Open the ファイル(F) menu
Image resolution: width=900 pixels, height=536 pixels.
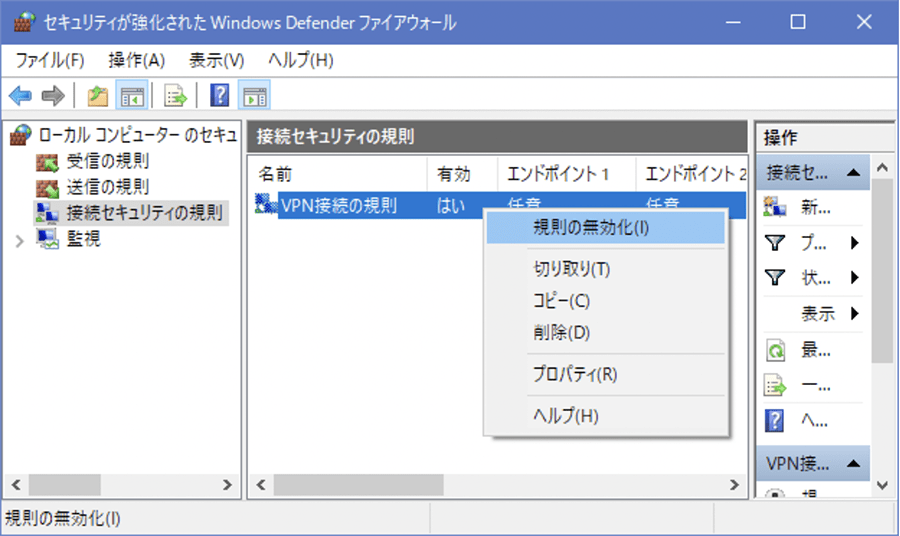(49, 60)
